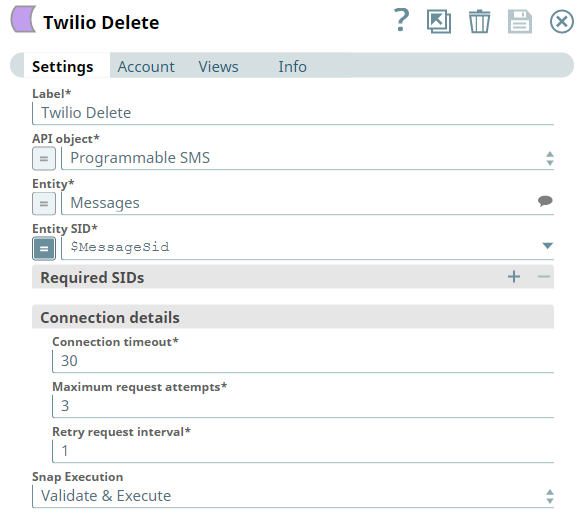This screenshot has height=517, width=582.
Task: Click the Label field containing Twilio Delete
Action: [x=293, y=113]
